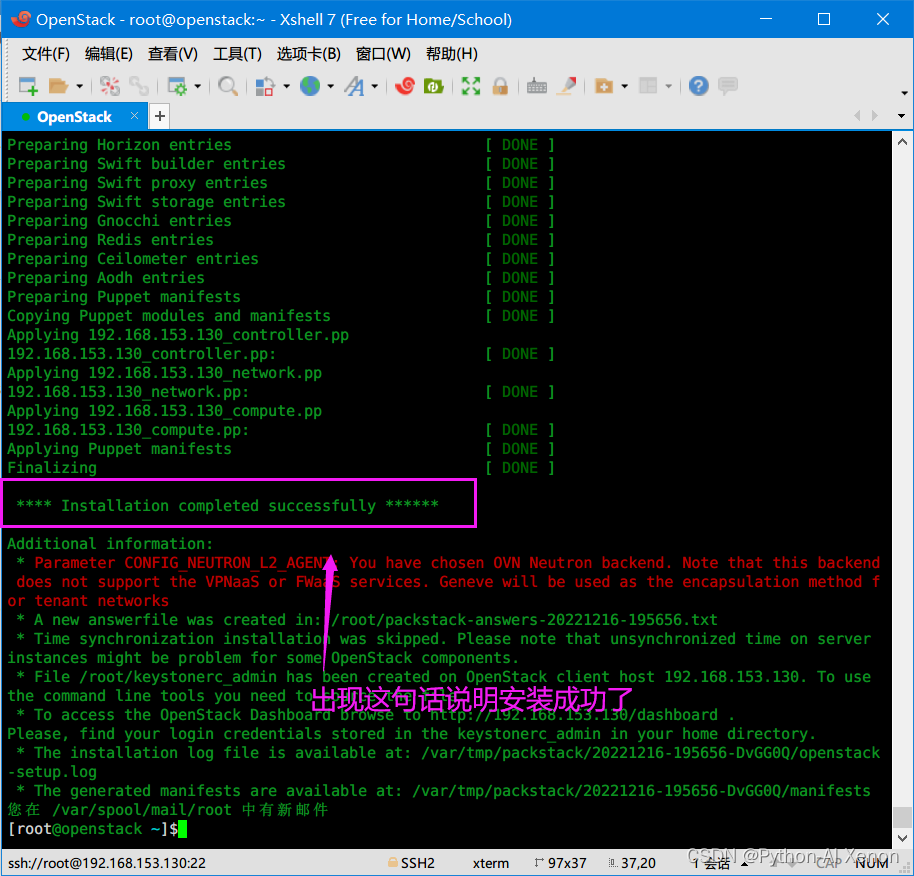Open Xshell help via the question mark icon
Viewport: 914px width, 876px height.
pos(697,86)
